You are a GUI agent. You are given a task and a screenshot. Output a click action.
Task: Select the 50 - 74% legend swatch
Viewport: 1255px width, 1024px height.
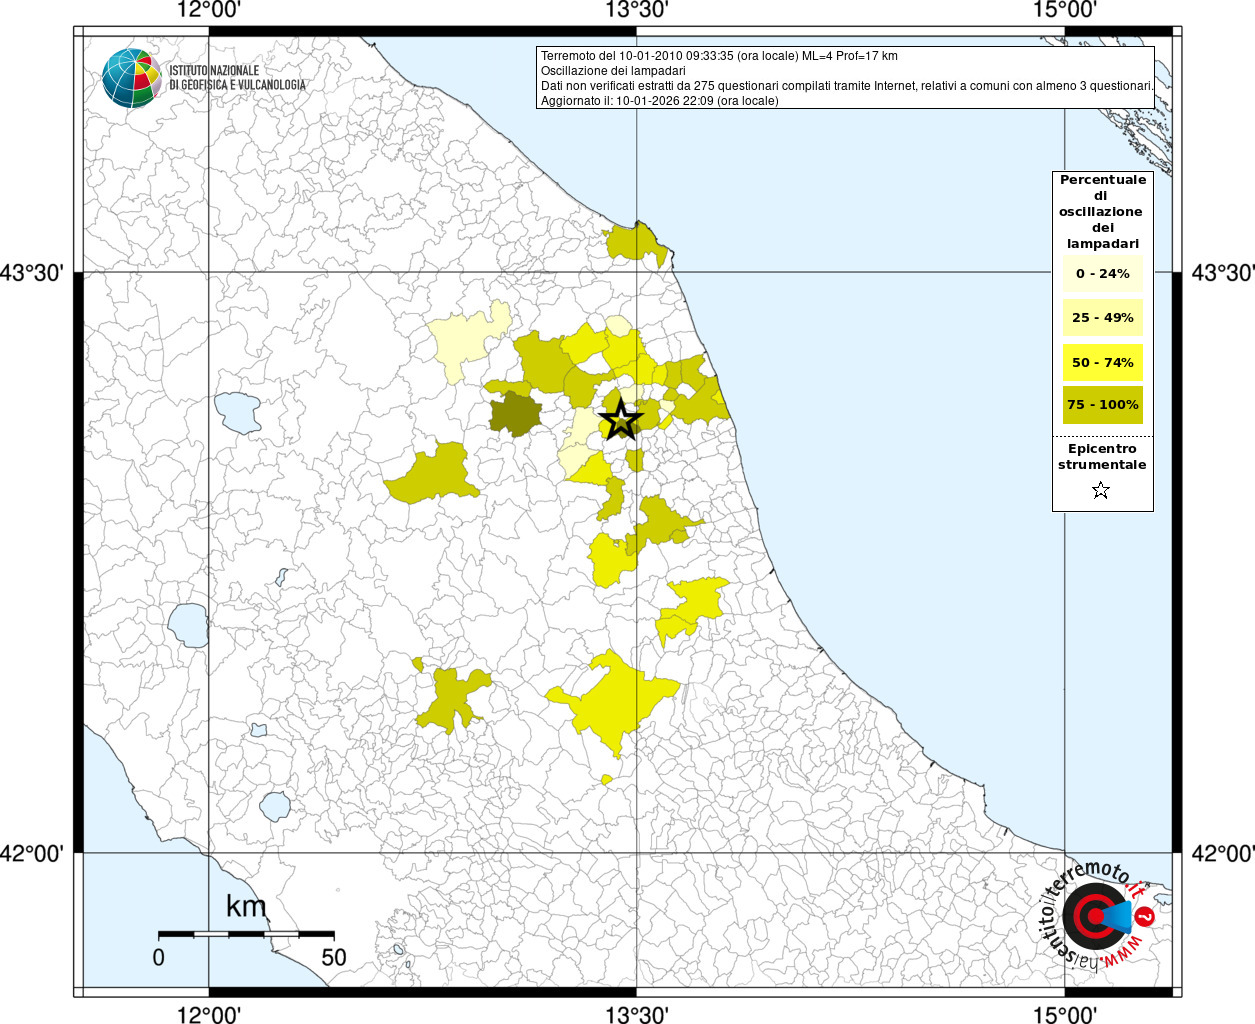point(1102,362)
